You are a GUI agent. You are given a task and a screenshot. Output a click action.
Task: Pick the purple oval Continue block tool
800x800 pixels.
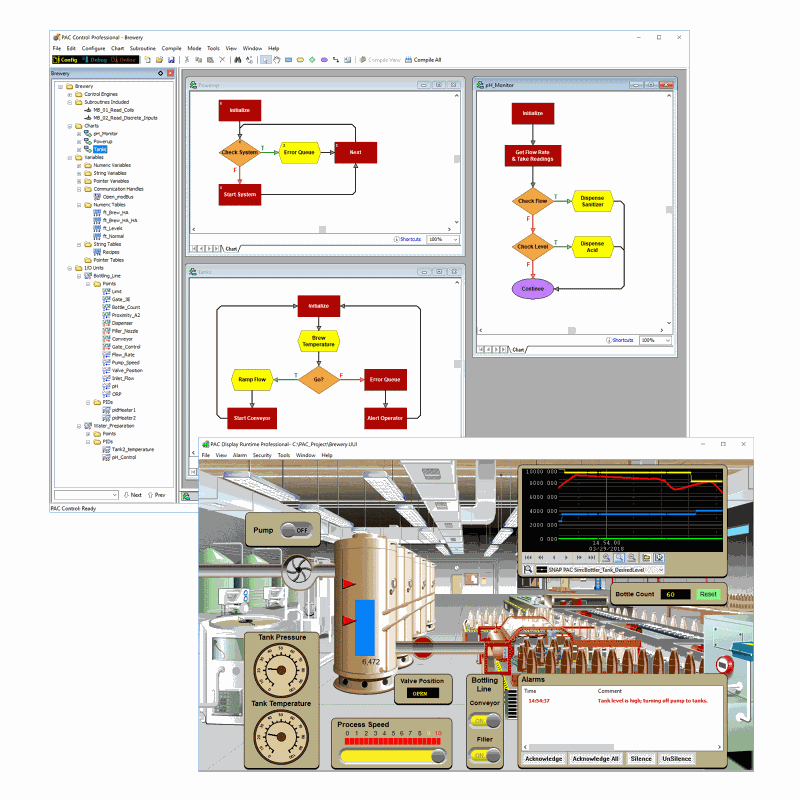point(322,60)
